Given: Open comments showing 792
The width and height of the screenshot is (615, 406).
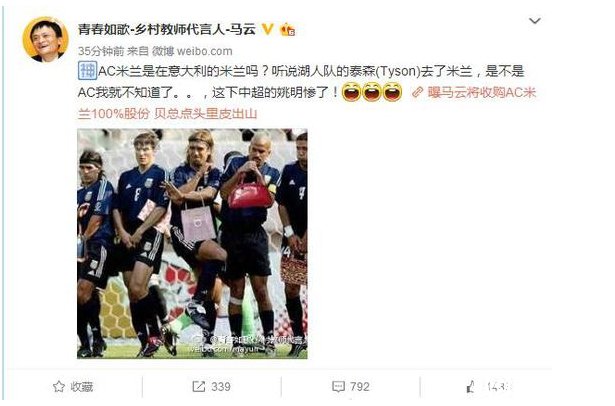Looking at the screenshot, I should click(351, 387).
